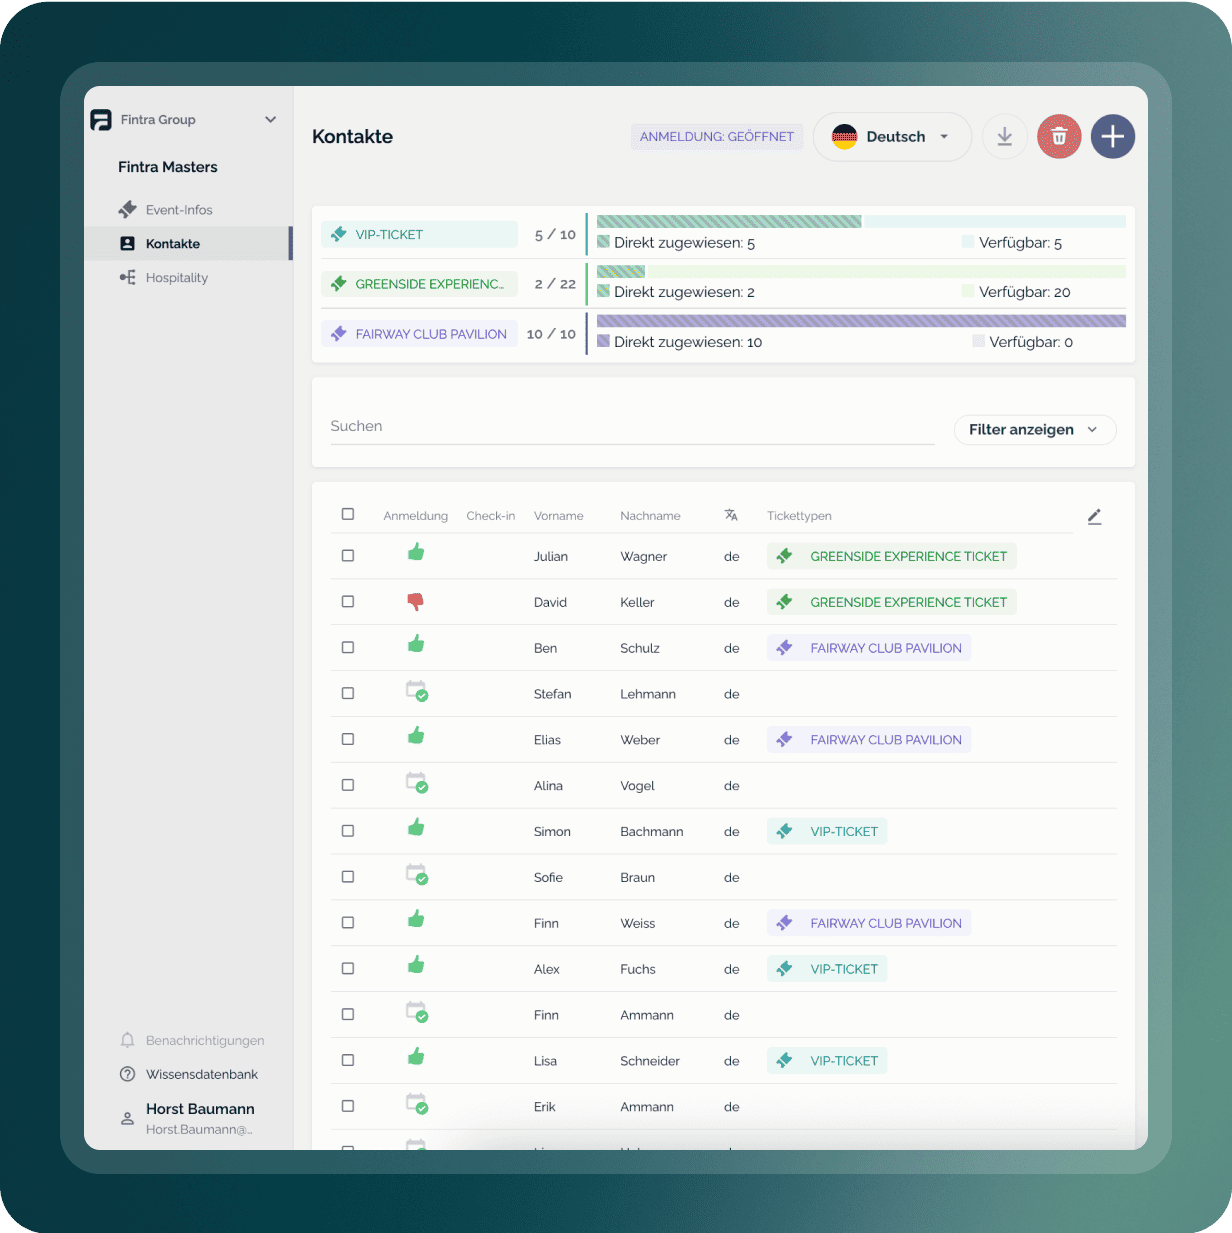1232x1233 pixels.
Task: Click the name cell 'Bachmann'
Action: (x=652, y=832)
